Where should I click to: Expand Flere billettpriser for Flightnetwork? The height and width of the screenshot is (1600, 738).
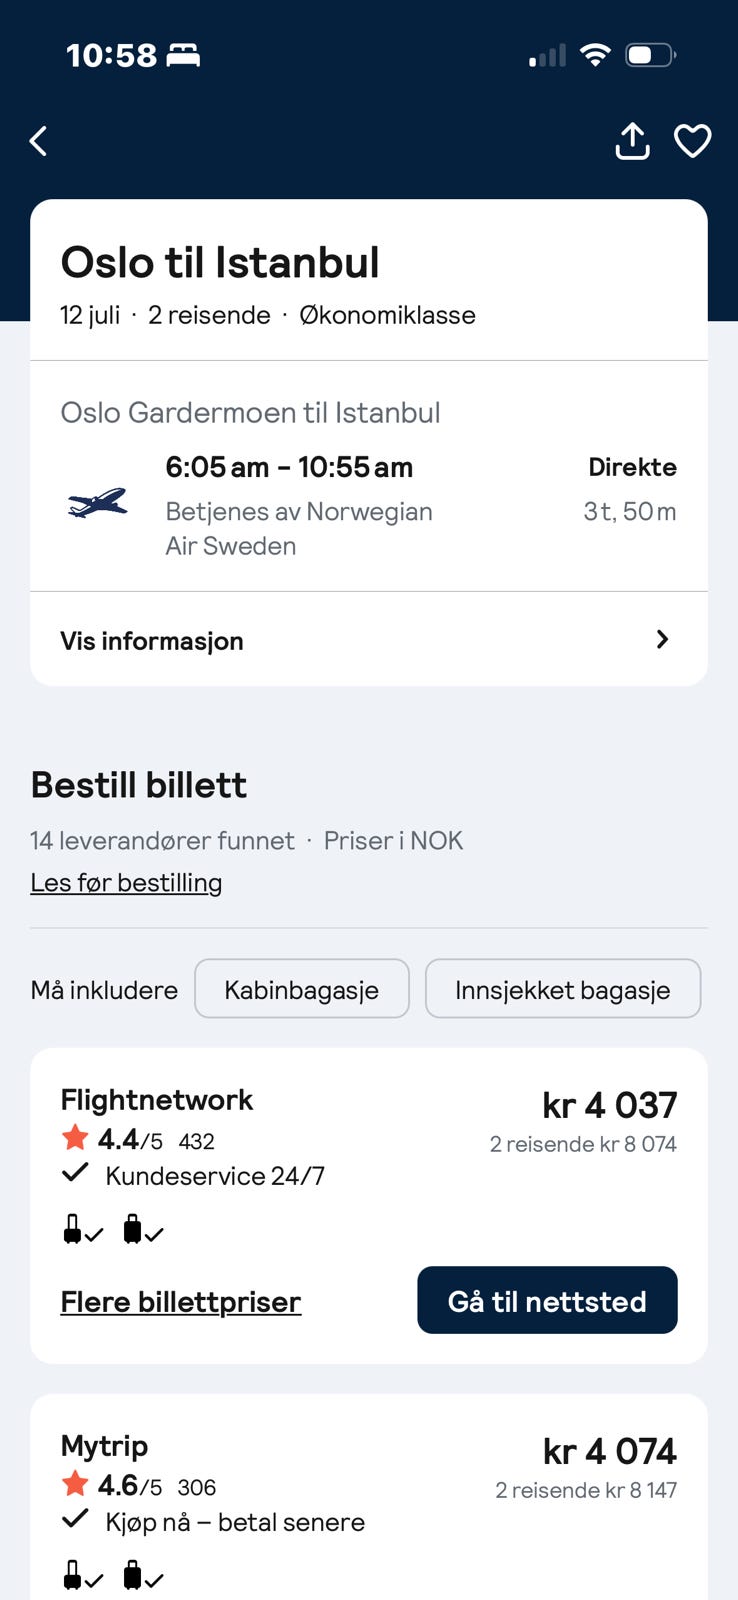click(181, 1301)
